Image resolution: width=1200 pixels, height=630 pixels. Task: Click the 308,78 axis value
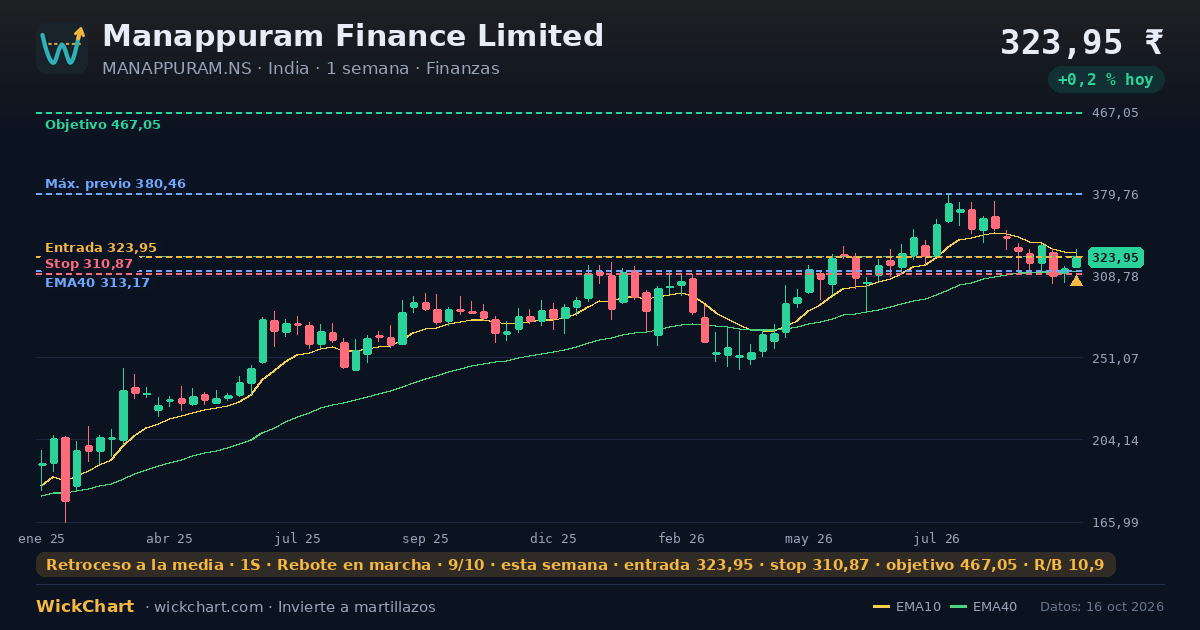(1115, 276)
